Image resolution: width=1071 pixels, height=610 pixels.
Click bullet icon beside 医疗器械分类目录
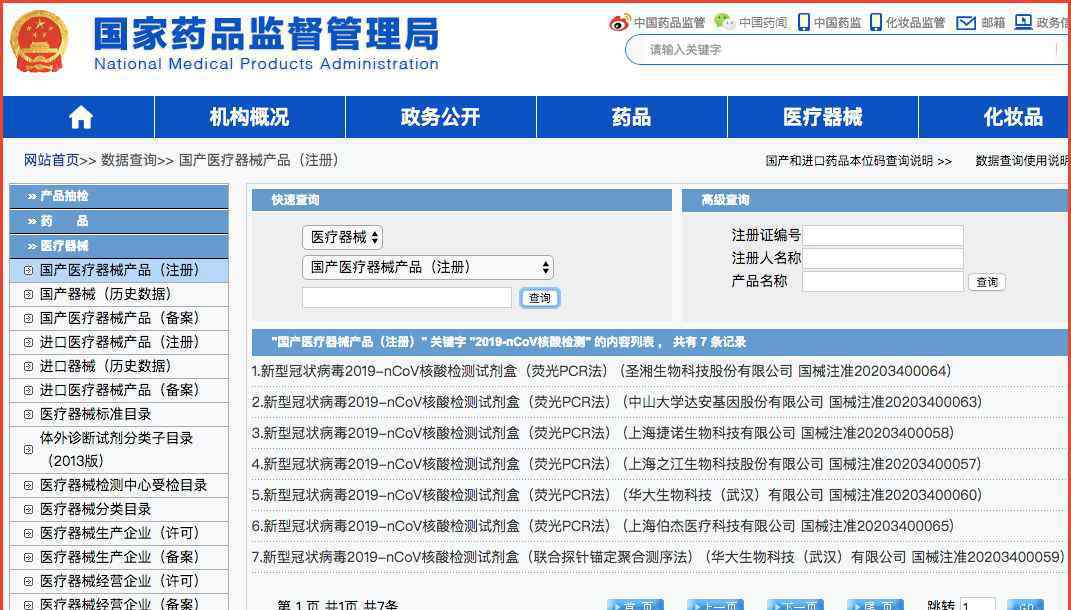click(28, 510)
